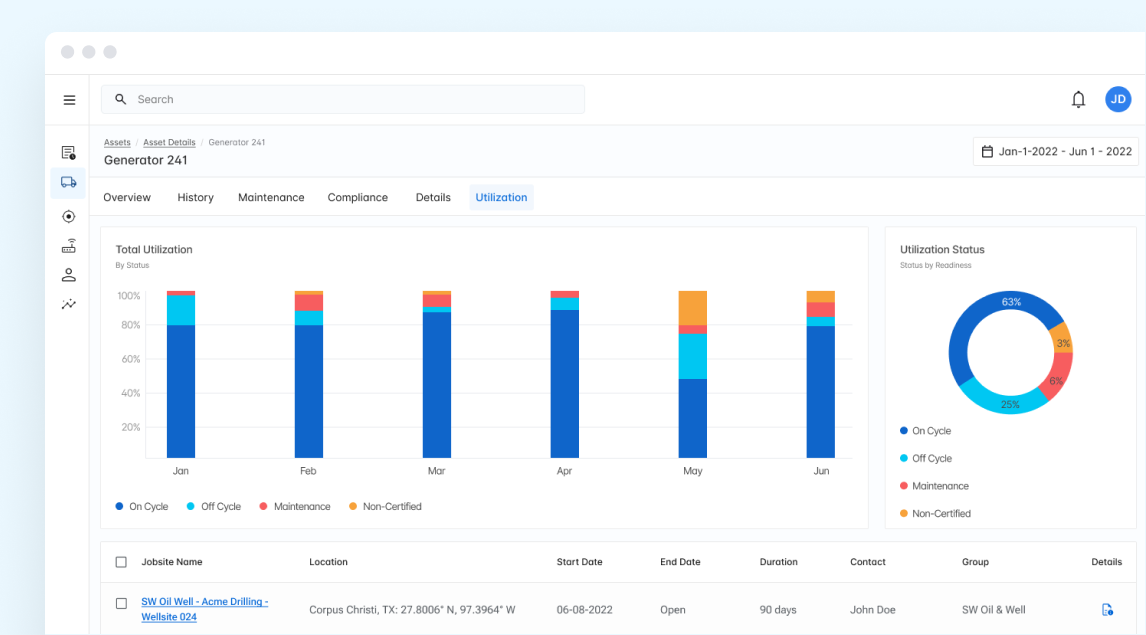Click the wireless router devices icon
This screenshot has height=635, width=1146.
tap(68, 246)
